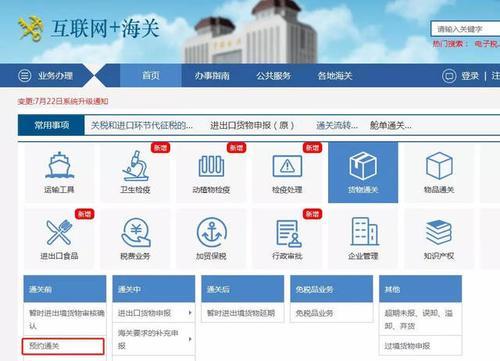
Task: Open 海关要求的补充申报 item
Action: point(154,339)
